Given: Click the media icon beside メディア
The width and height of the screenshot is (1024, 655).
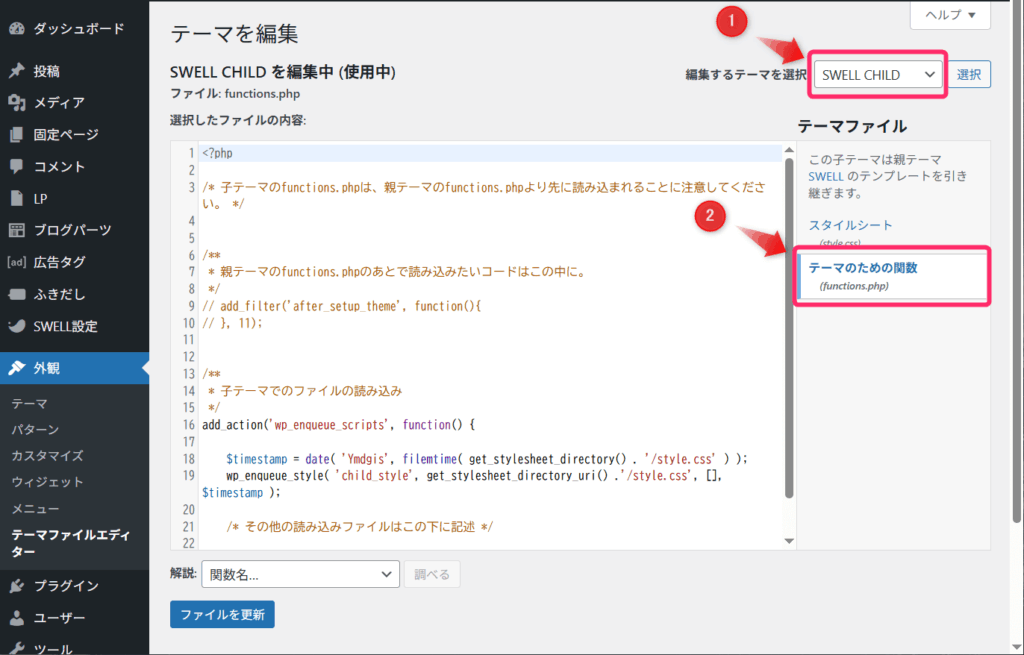Looking at the screenshot, I should [16, 103].
